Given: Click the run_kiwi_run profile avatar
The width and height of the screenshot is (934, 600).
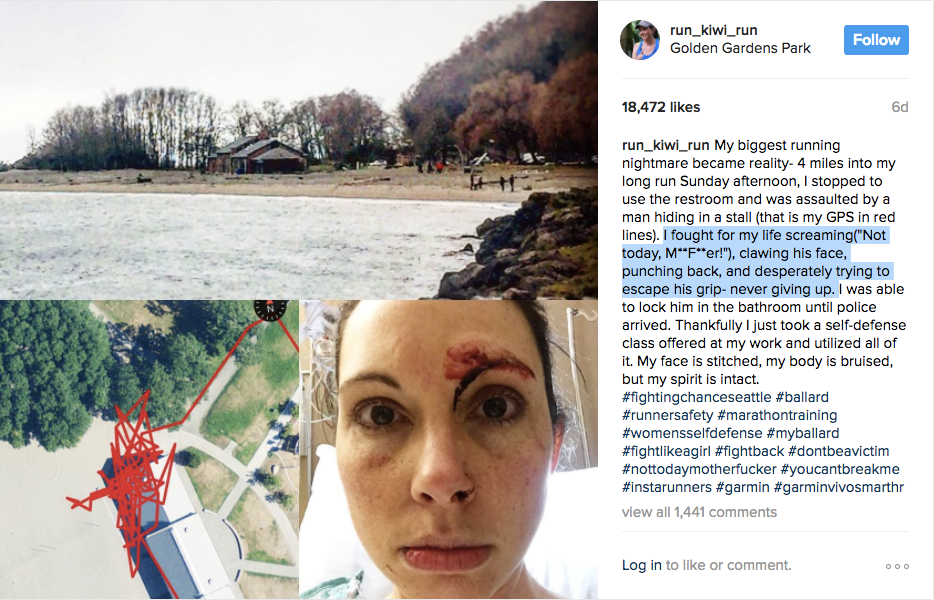Looking at the screenshot, I should point(640,40).
